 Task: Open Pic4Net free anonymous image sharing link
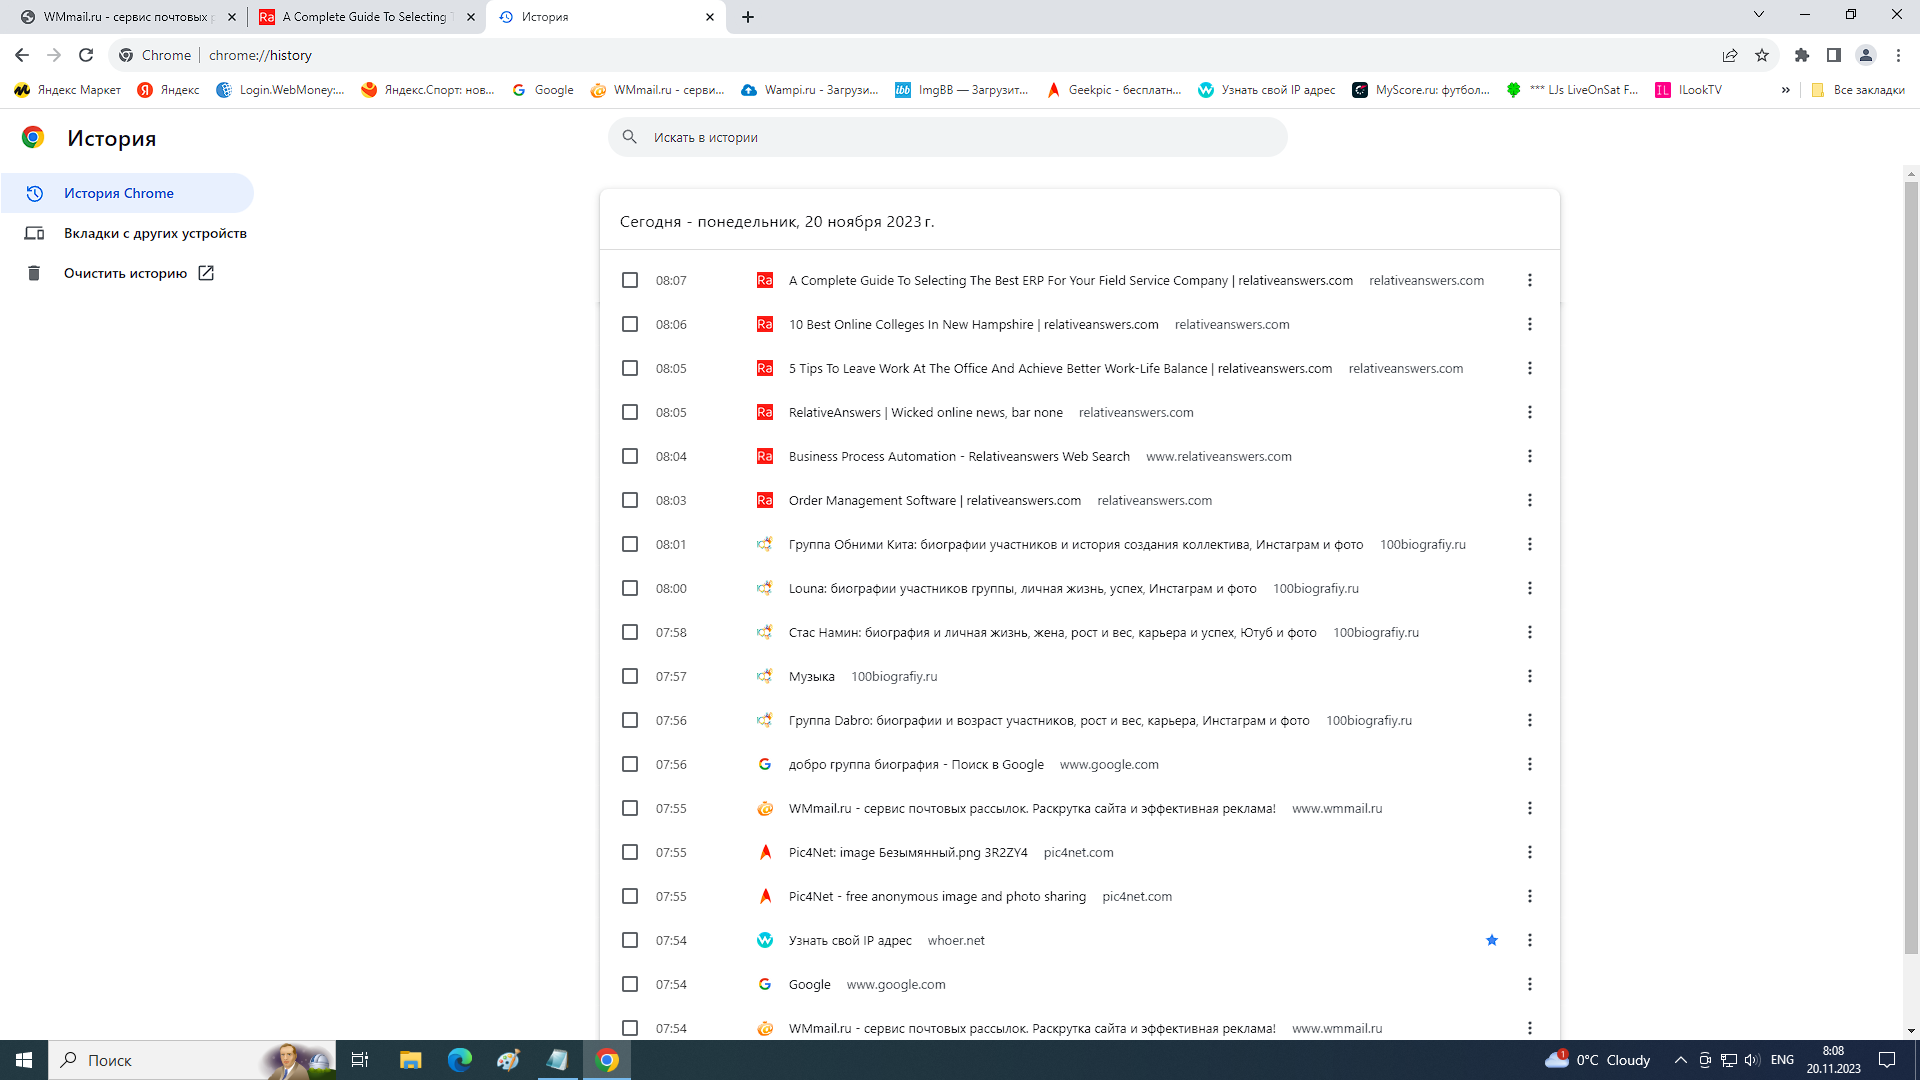point(937,896)
